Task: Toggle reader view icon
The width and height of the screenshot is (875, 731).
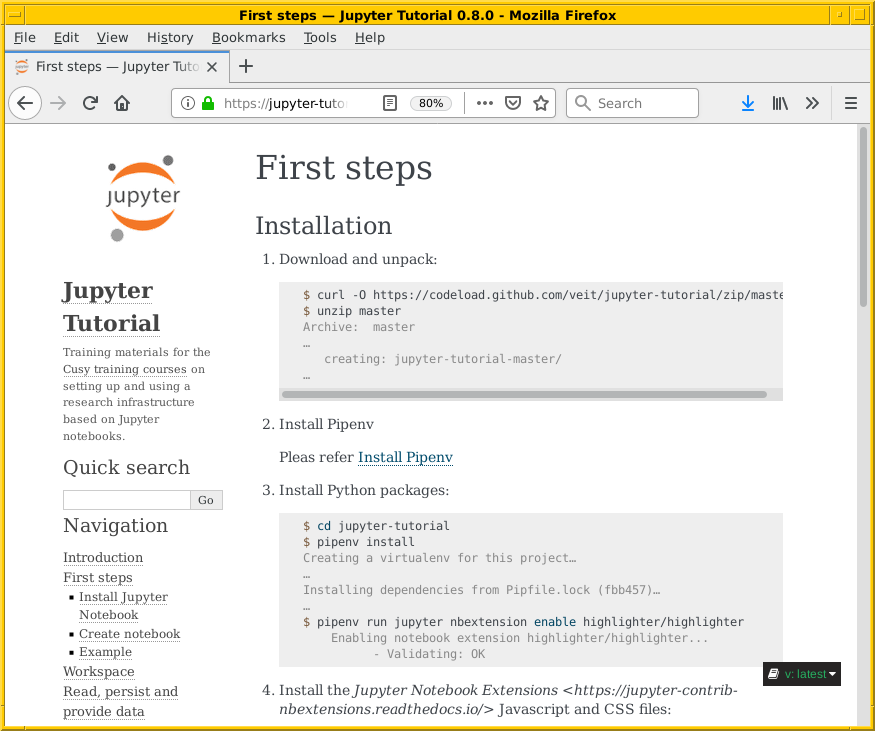Action: [x=390, y=103]
